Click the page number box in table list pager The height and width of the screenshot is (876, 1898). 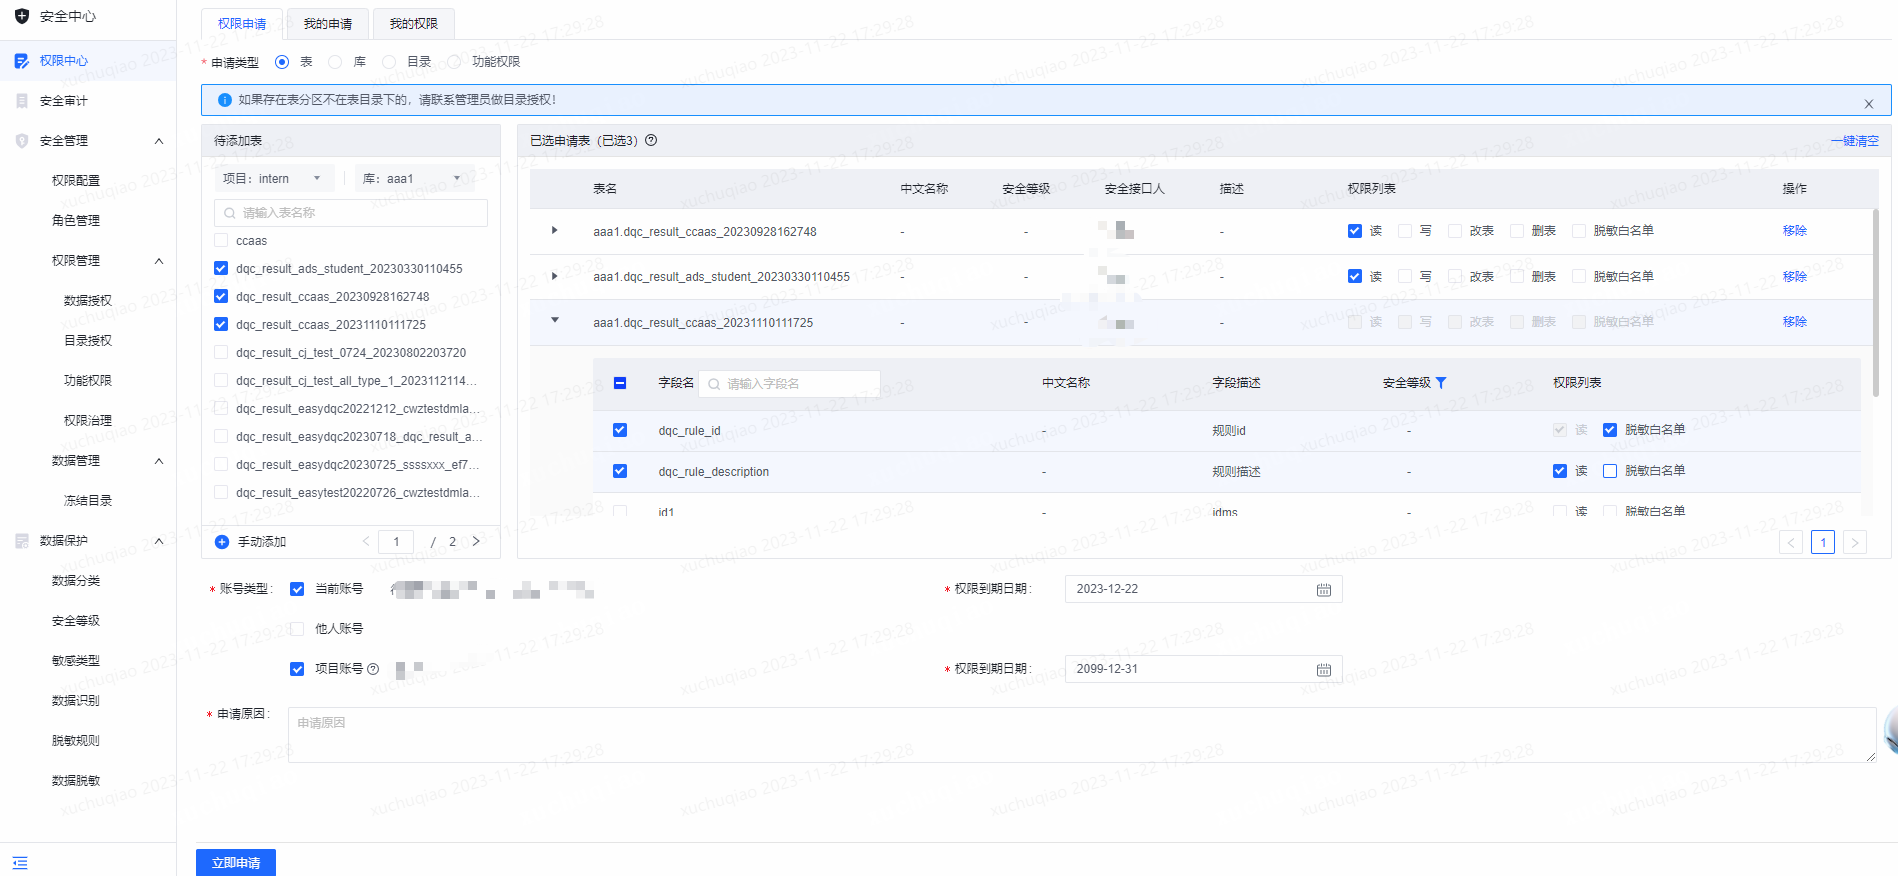pyautogui.click(x=396, y=542)
